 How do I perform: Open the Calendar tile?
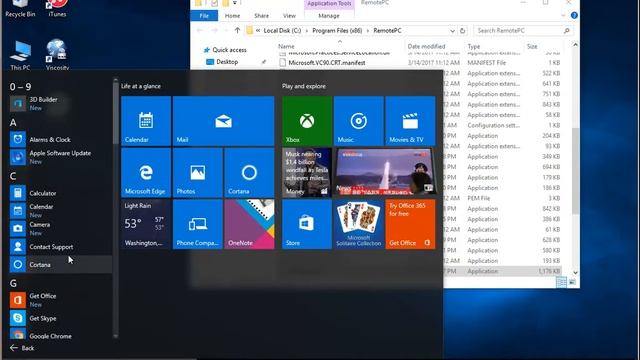click(x=146, y=121)
